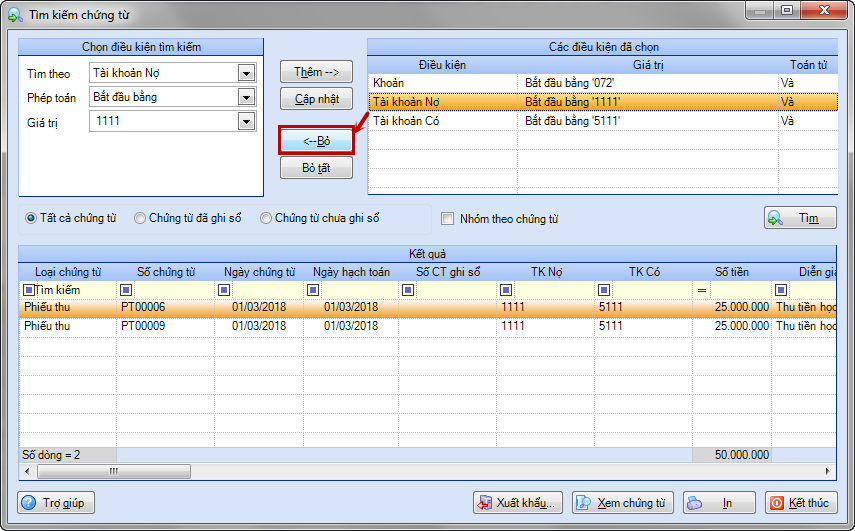
Task: Click the filter icon under Ngày chứng từ
Action: click(x=216, y=290)
